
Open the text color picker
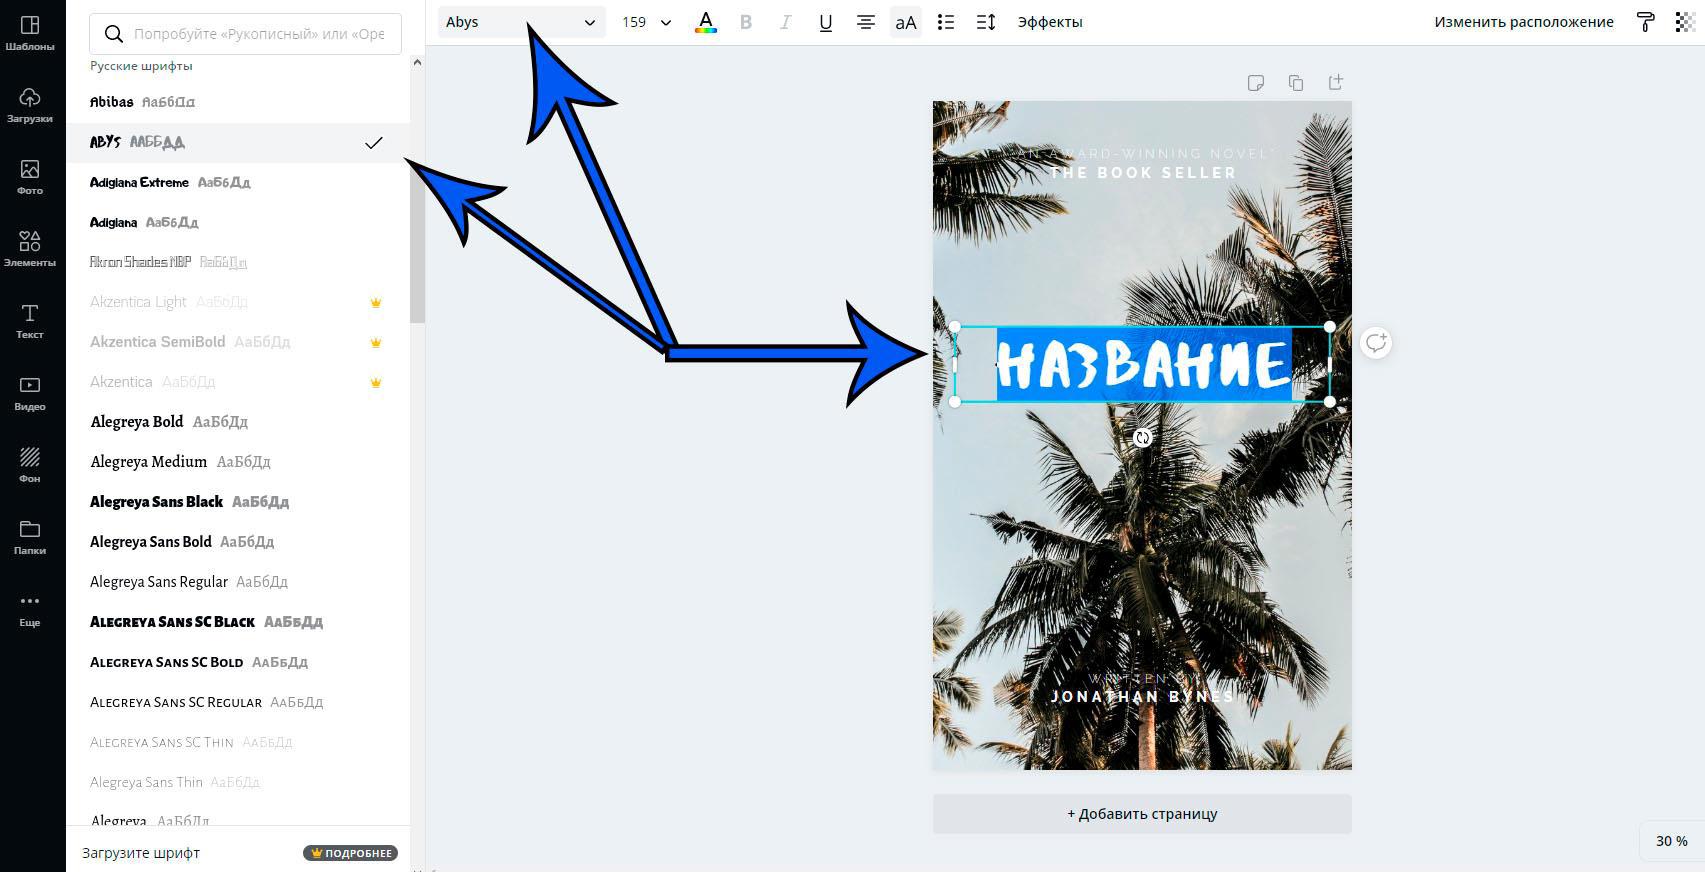point(706,22)
